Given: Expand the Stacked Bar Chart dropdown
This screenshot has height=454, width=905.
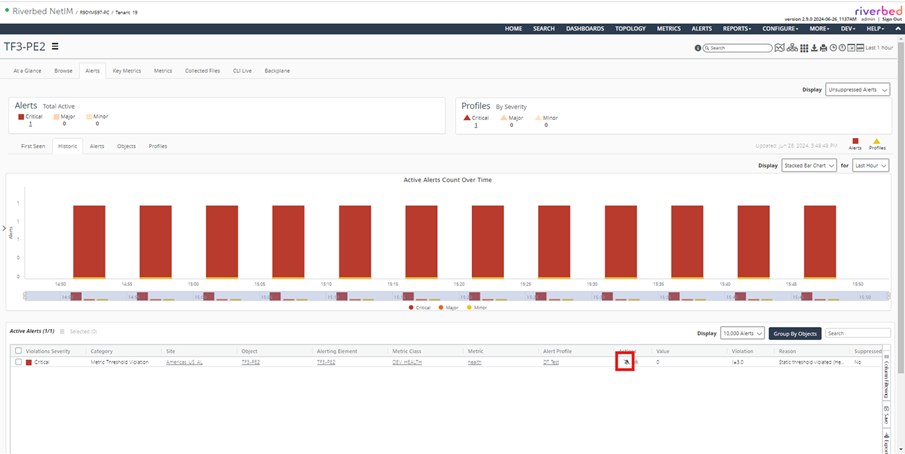Looking at the screenshot, I should click(x=809, y=166).
